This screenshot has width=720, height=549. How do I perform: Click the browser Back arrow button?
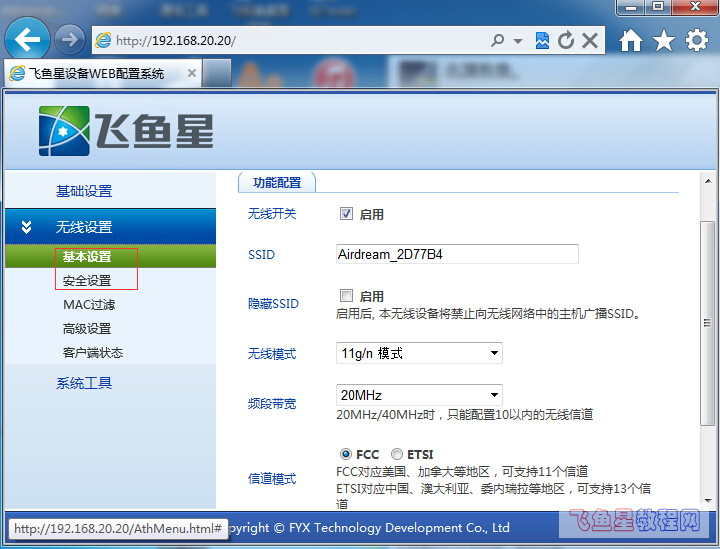(27, 40)
